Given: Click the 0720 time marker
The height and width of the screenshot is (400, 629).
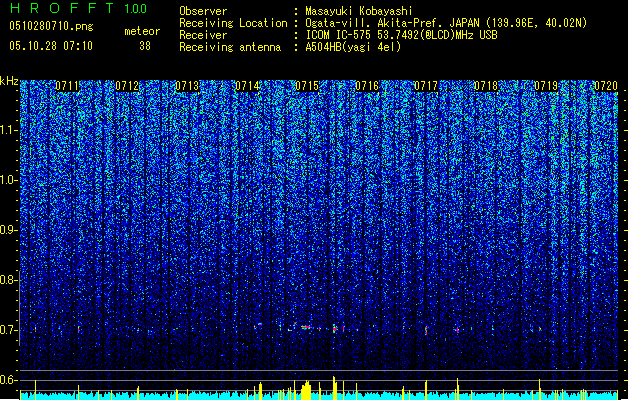Looking at the screenshot, I should (606, 86).
